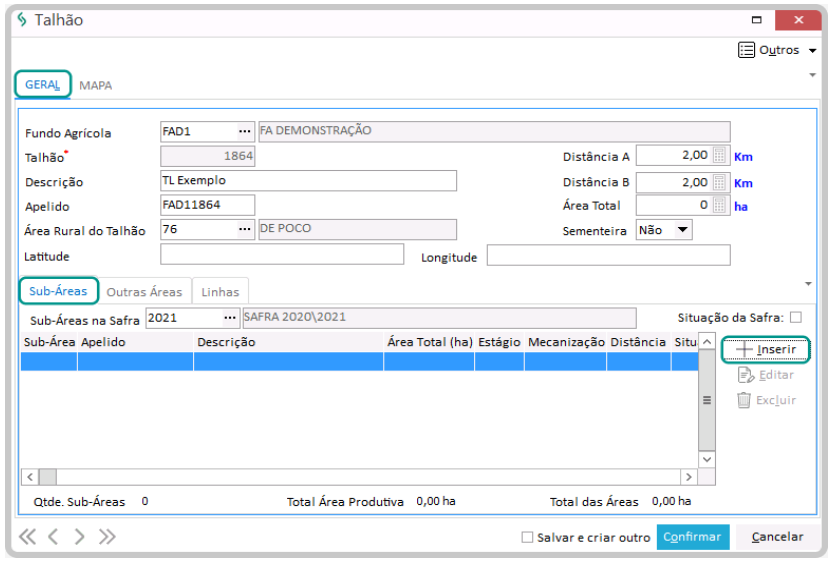The height and width of the screenshot is (561, 833).
Task: Switch to the Outras Áreas tab
Action: click(x=144, y=292)
